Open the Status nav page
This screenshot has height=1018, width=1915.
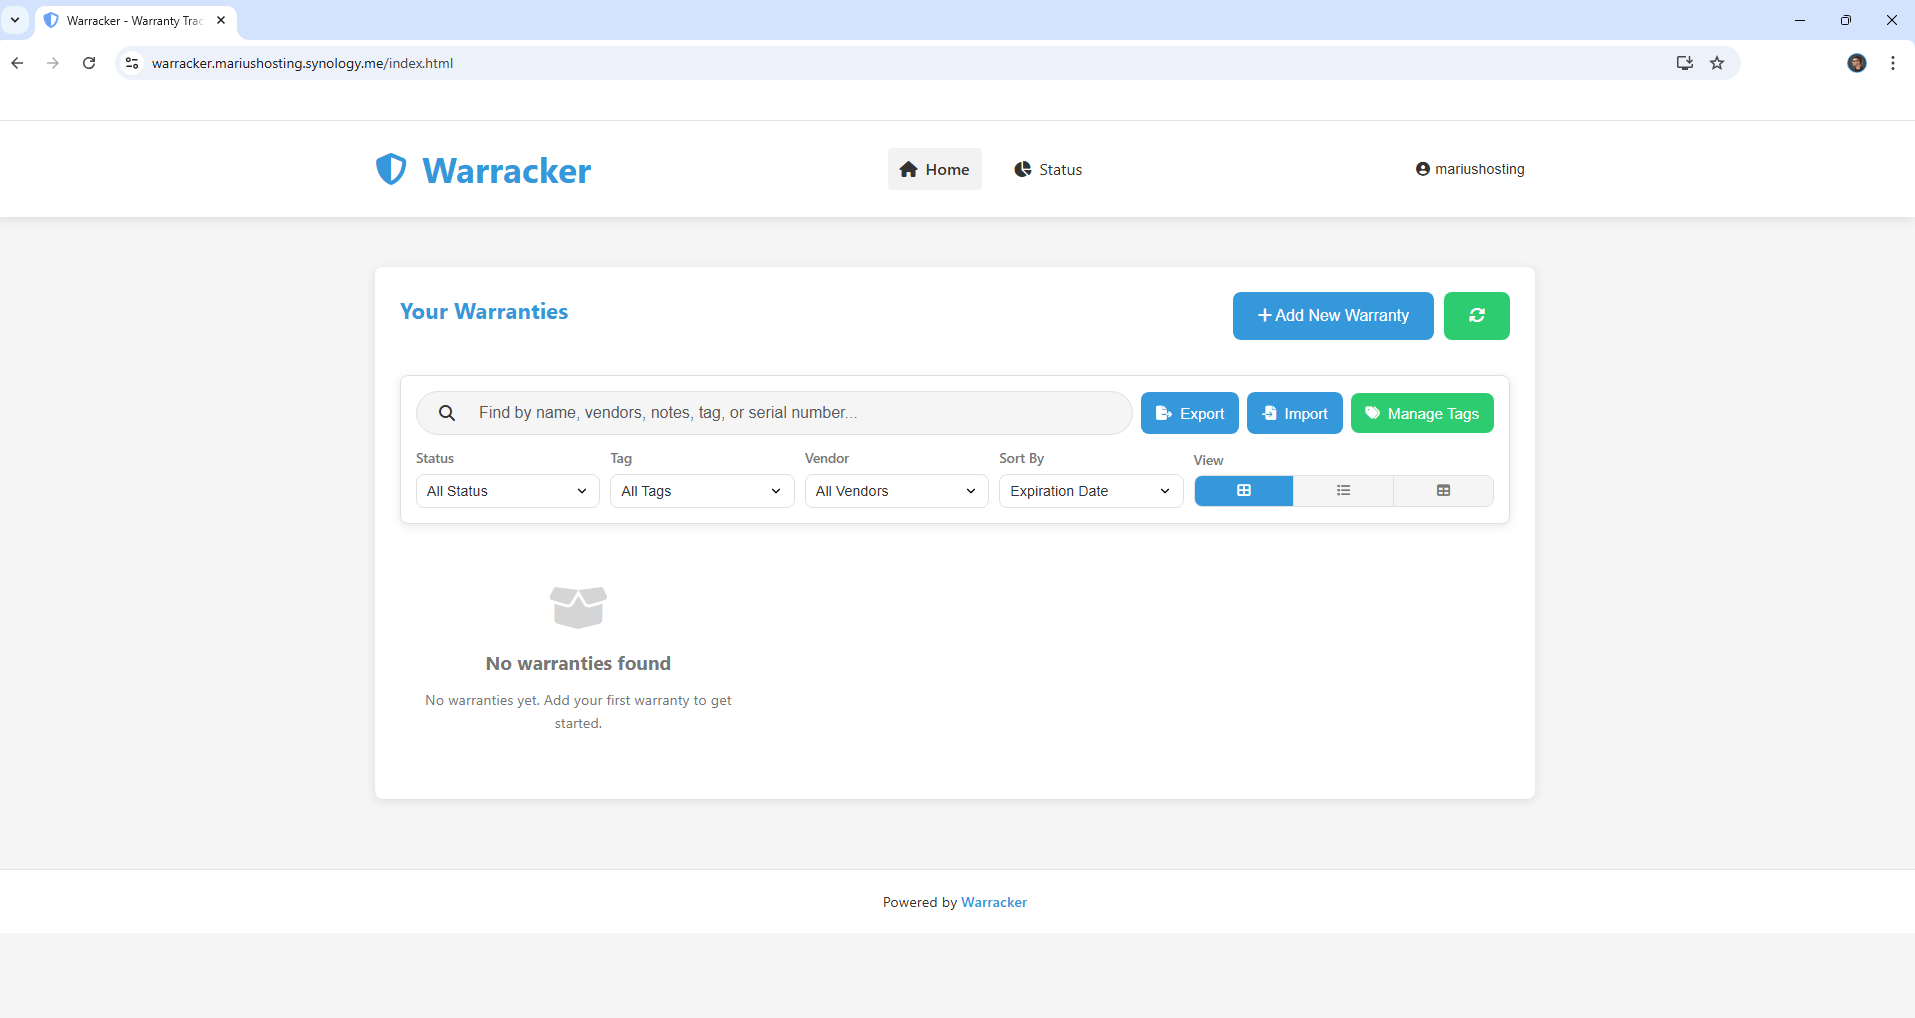[1048, 169]
